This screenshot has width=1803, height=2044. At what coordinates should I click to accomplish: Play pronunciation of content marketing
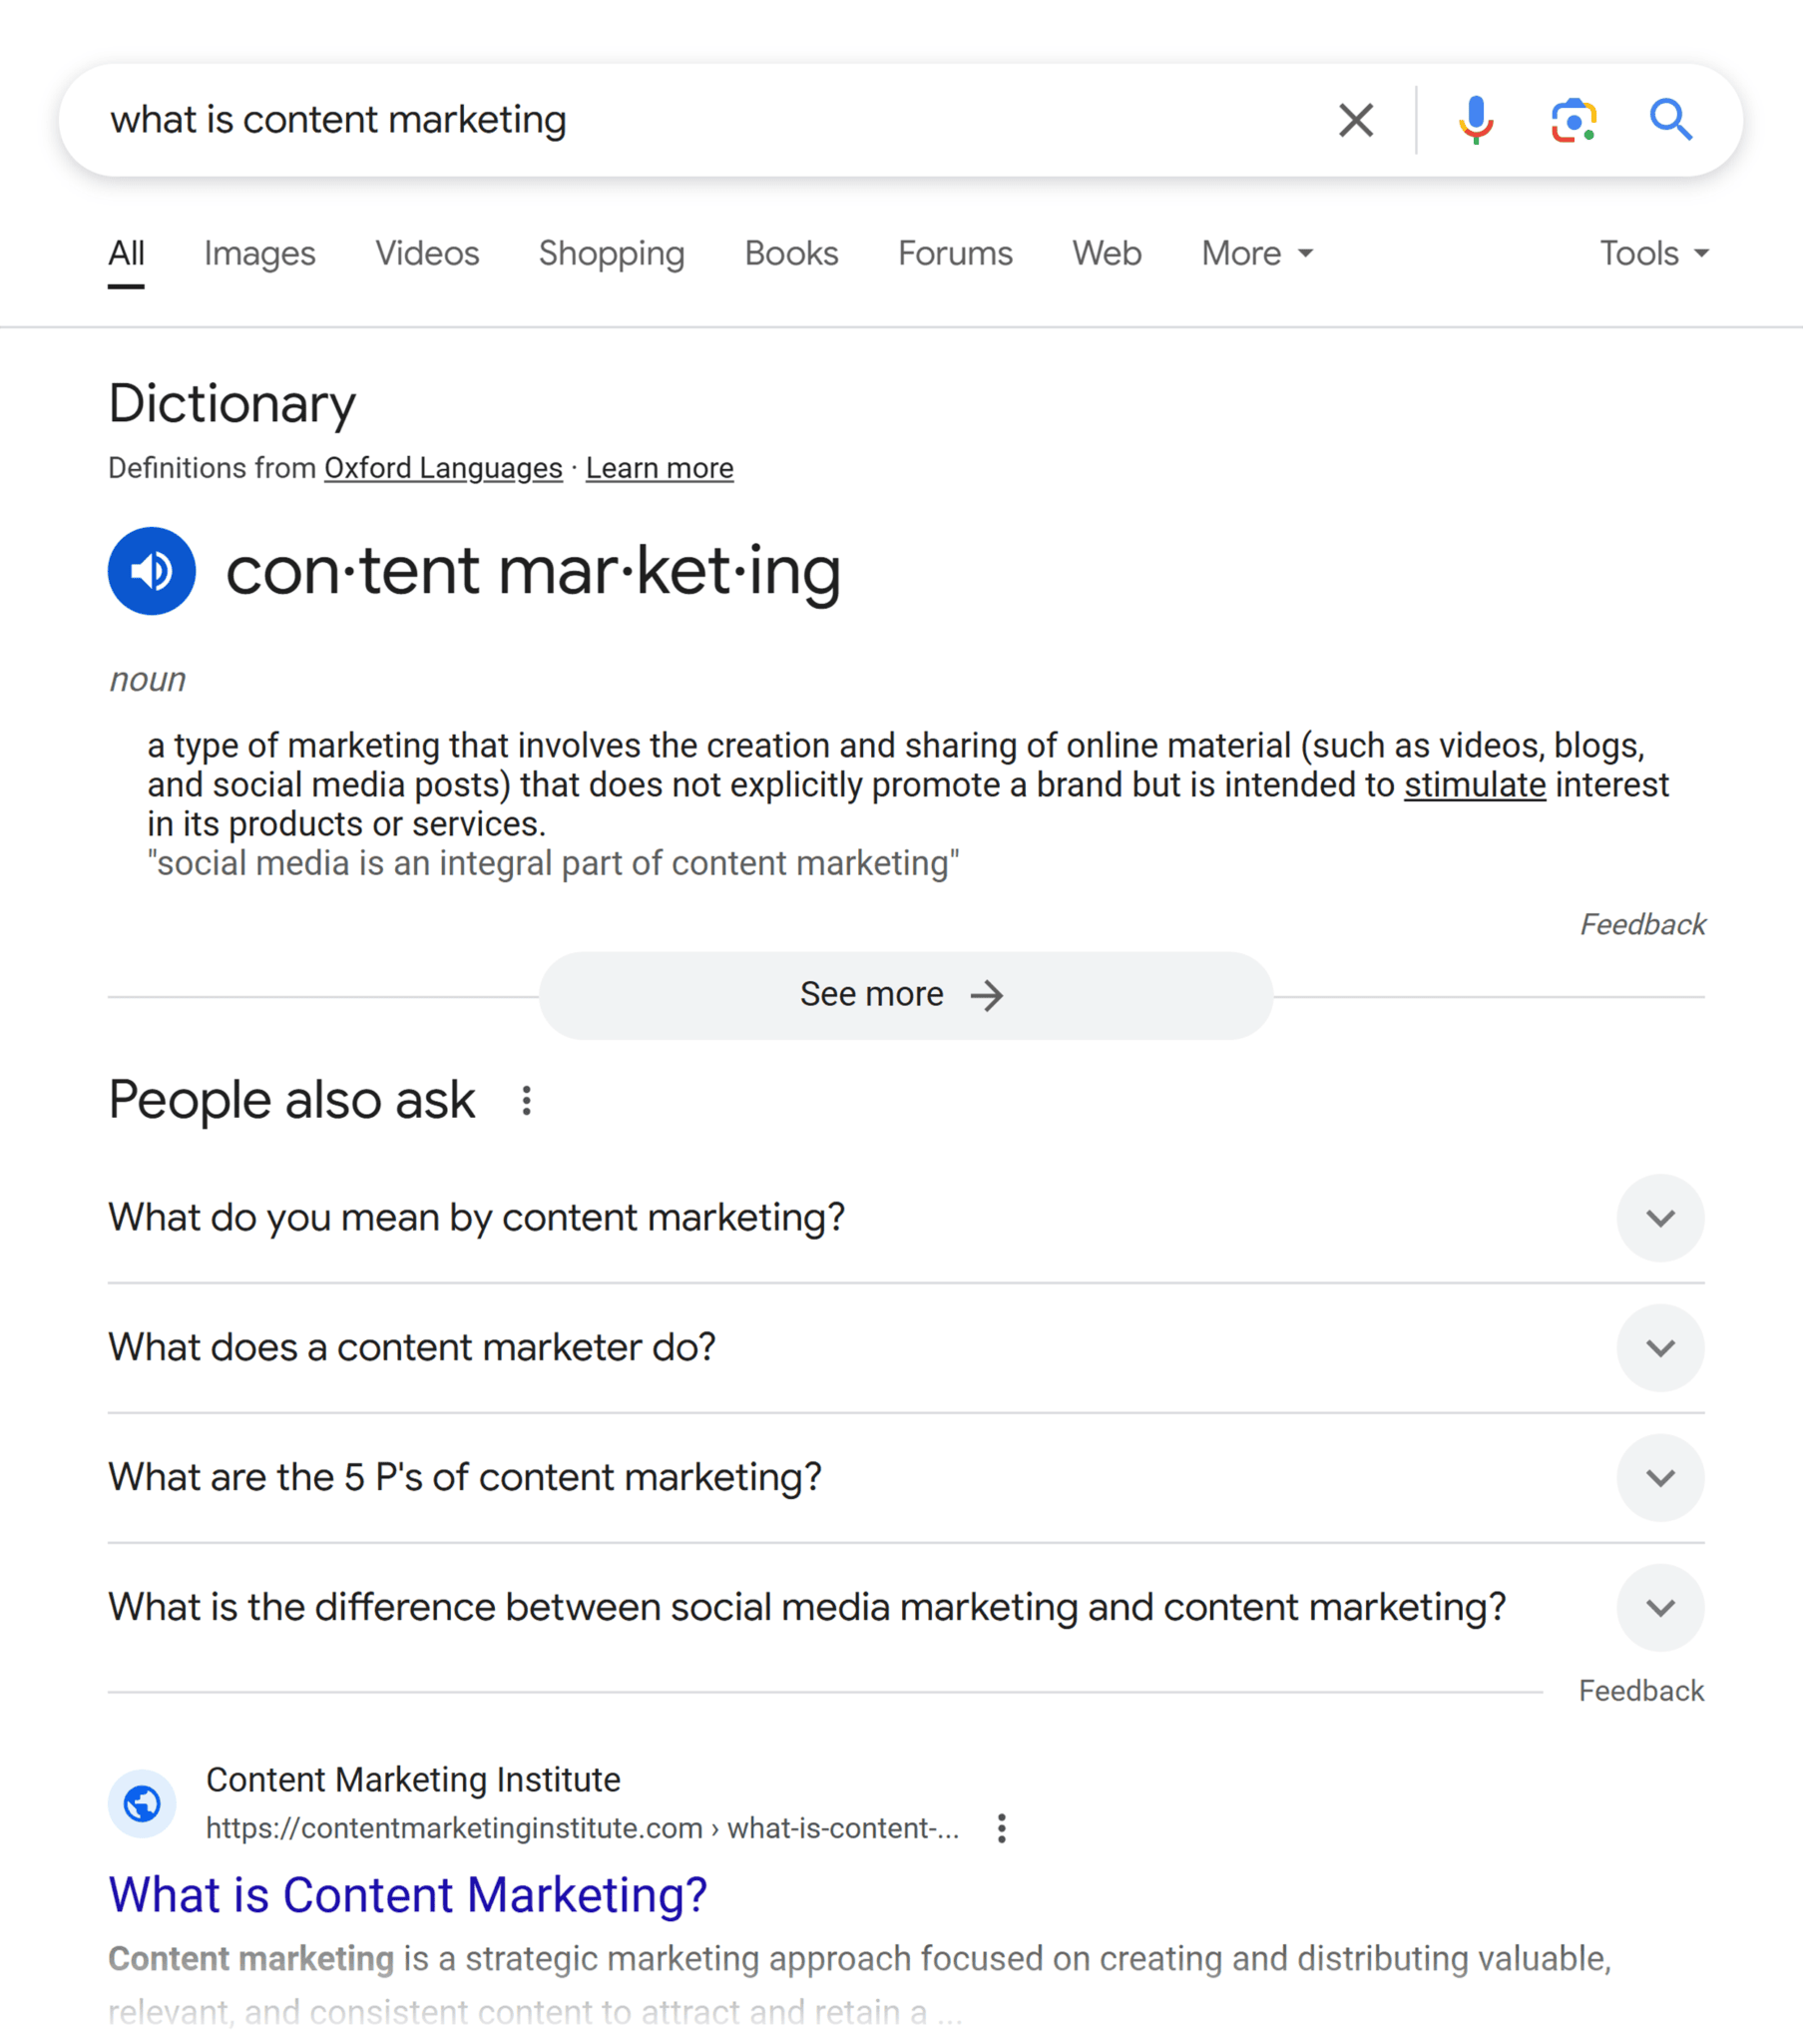[x=151, y=570]
